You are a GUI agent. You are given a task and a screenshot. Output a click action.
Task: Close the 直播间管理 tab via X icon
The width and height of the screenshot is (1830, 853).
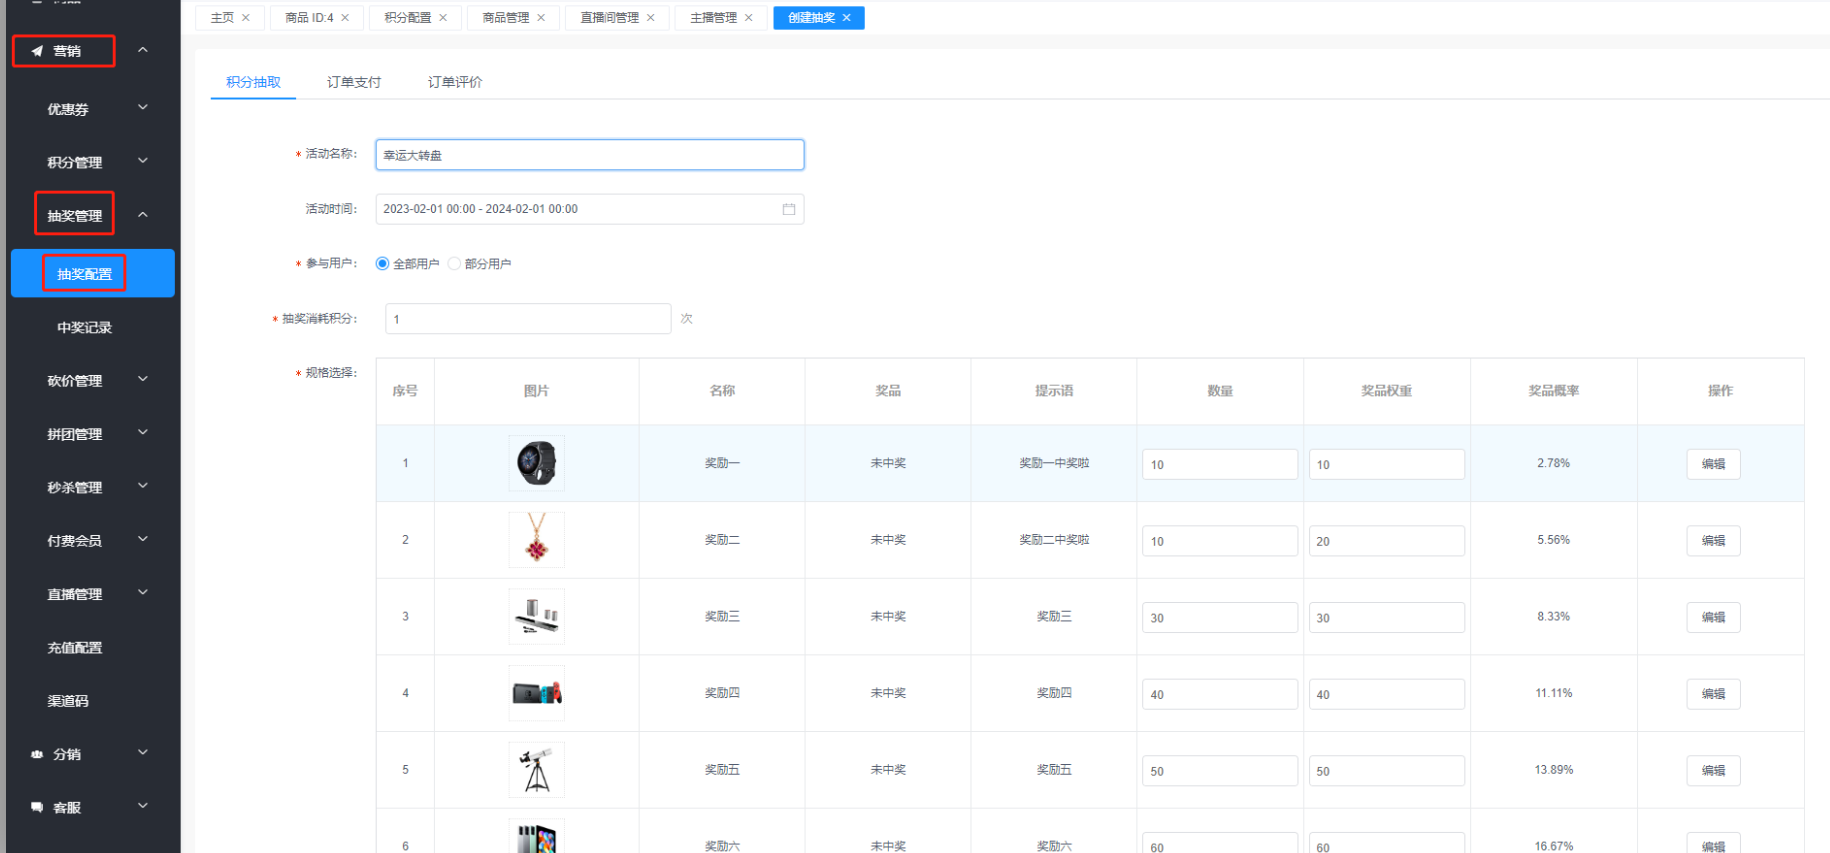pos(651,18)
